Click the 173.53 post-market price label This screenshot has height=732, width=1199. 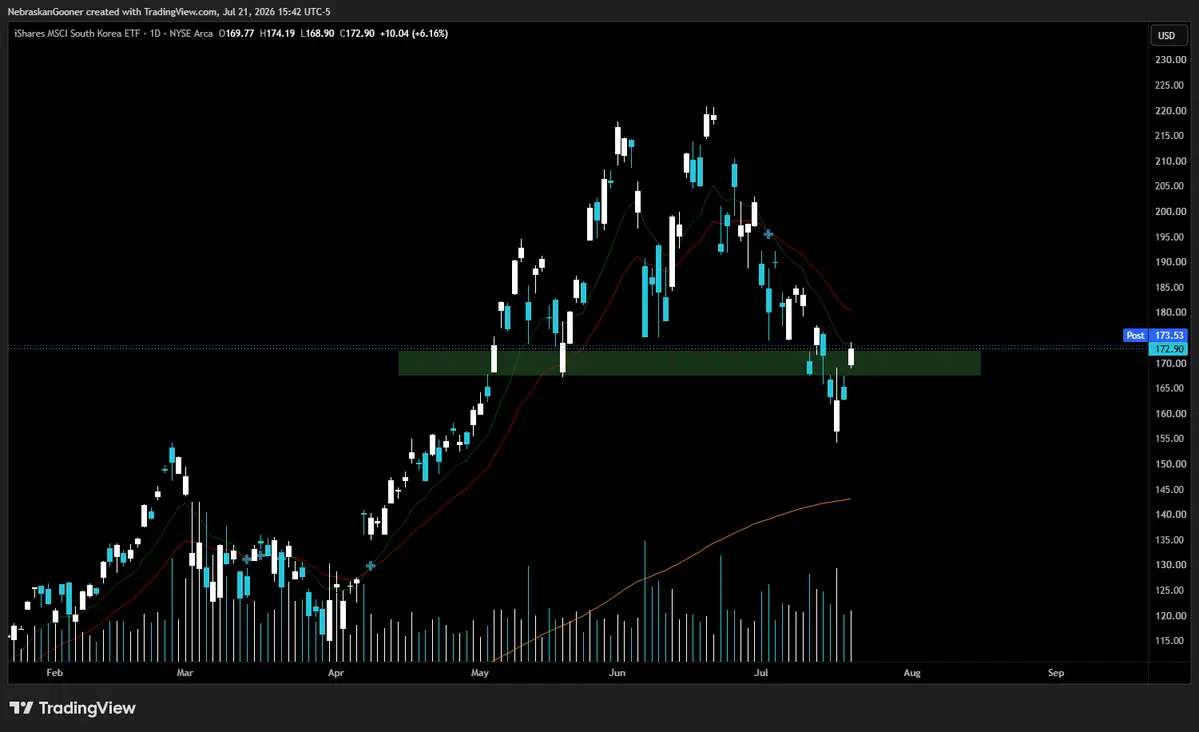[1169, 335]
